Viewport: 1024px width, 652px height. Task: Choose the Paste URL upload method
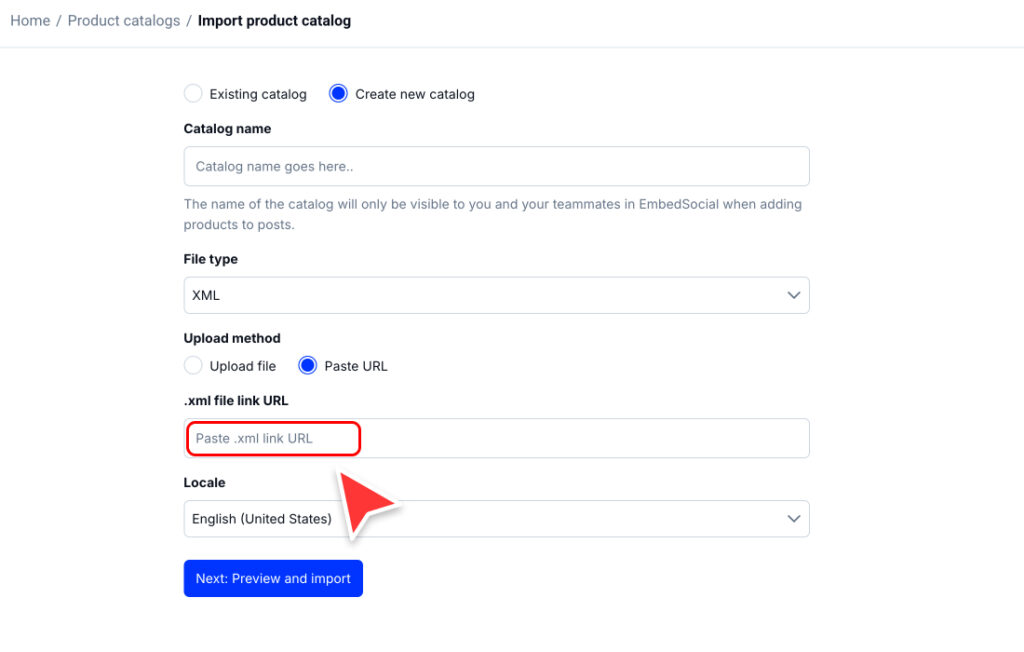click(309, 366)
